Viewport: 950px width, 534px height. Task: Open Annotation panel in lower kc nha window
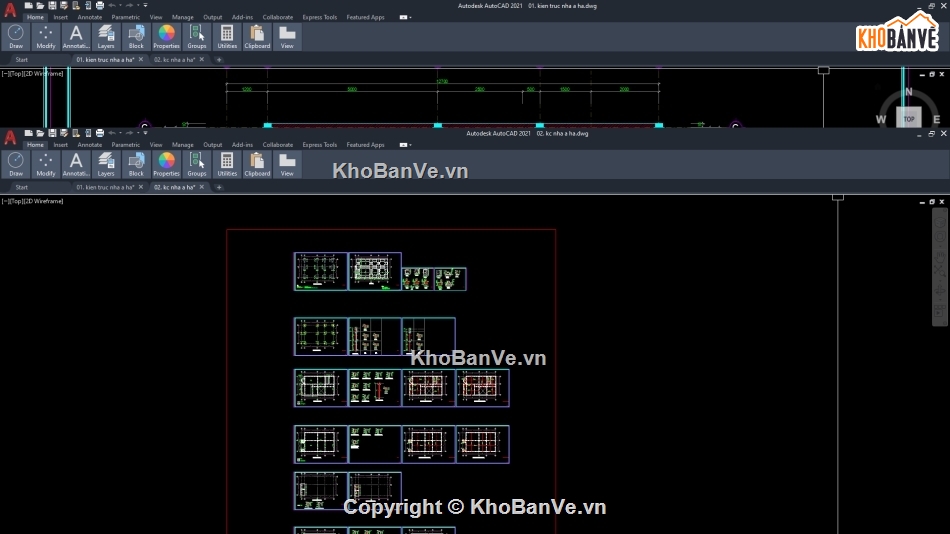[76, 164]
